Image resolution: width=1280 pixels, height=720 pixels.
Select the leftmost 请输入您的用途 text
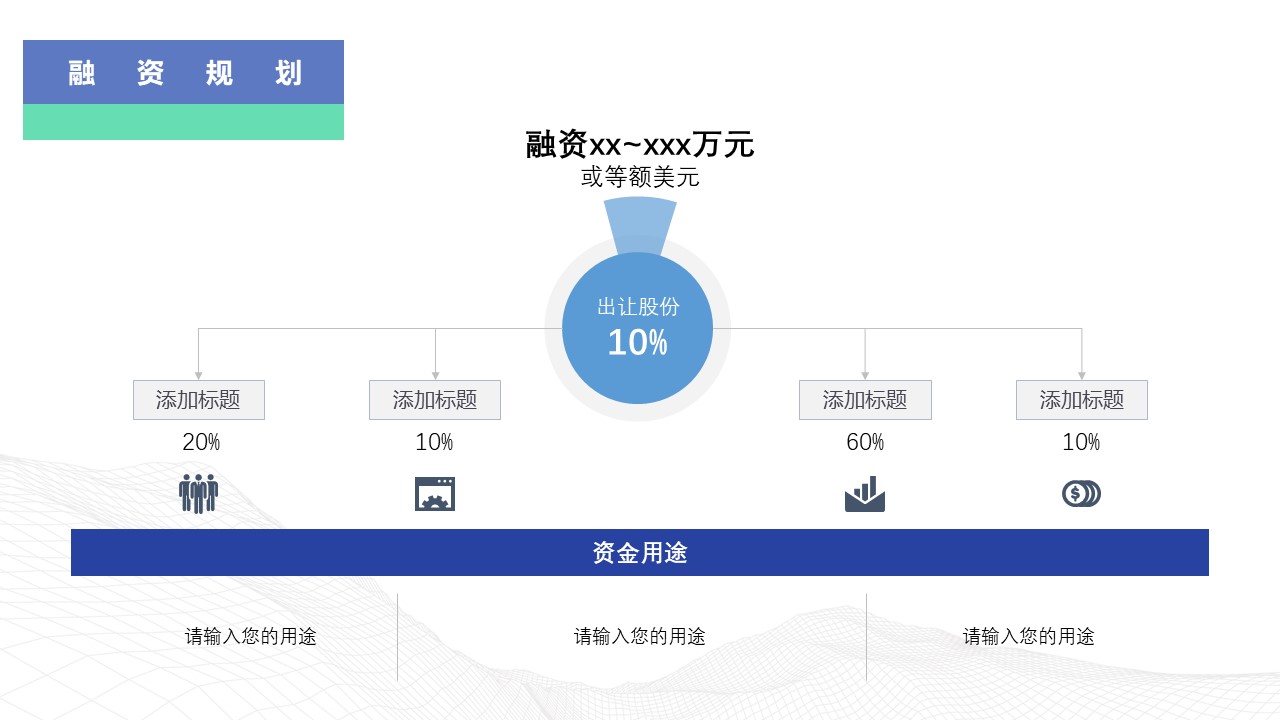click(250, 636)
